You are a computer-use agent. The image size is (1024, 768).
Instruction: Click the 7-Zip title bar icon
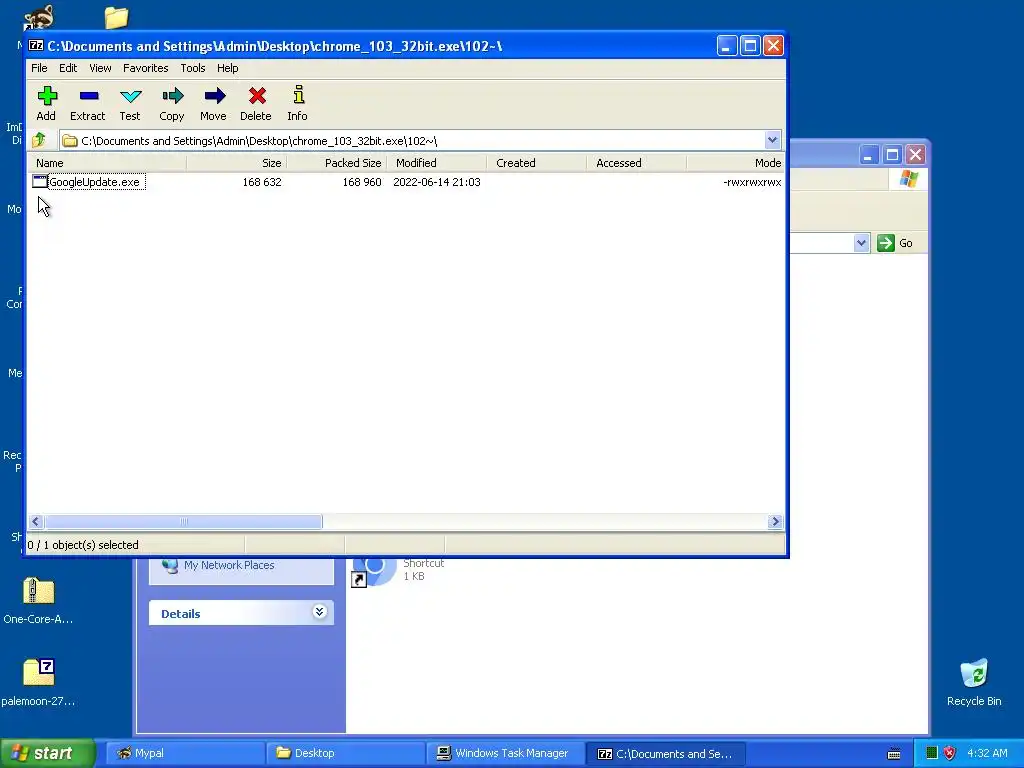coord(37,46)
